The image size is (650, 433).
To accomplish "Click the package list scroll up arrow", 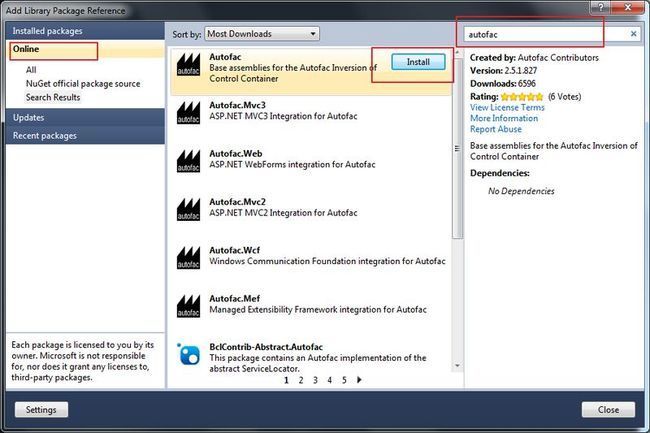I will (x=457, y=53).
